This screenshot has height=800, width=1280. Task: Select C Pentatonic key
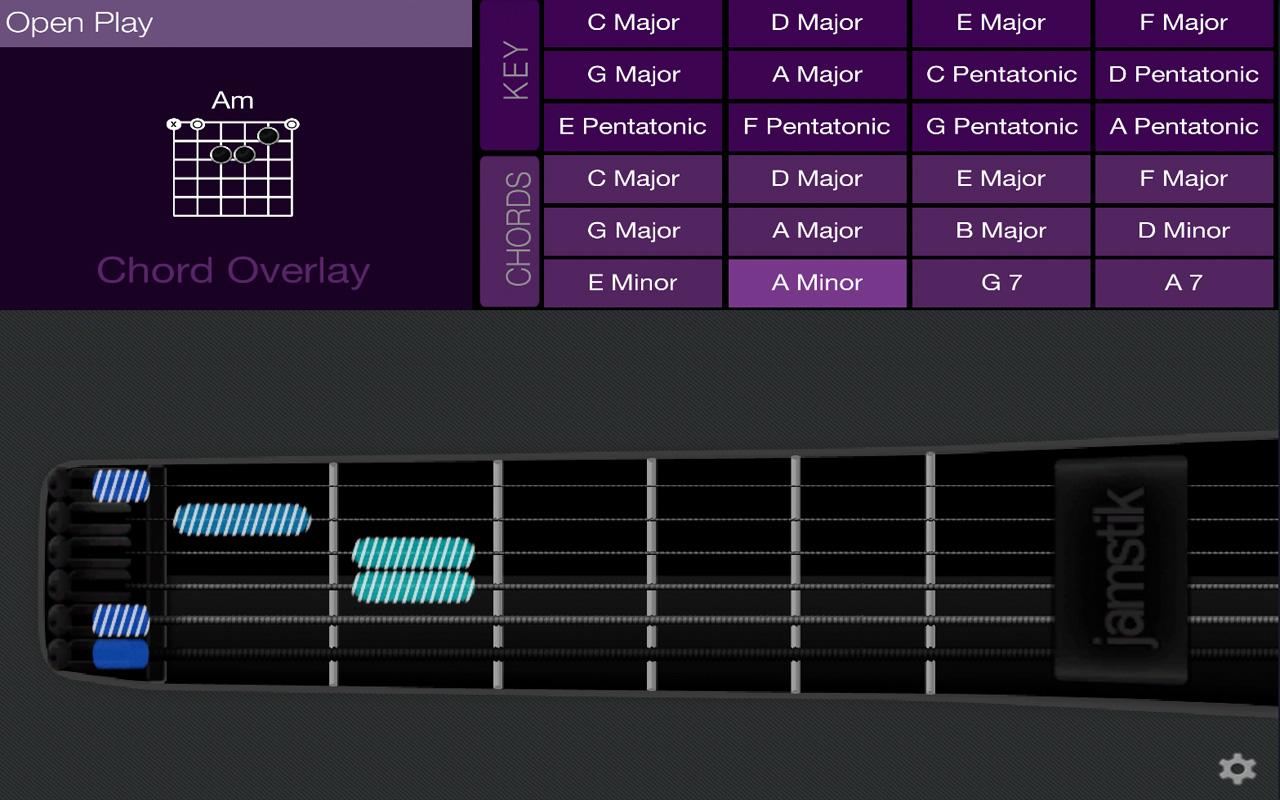(x=1001, y=75)
